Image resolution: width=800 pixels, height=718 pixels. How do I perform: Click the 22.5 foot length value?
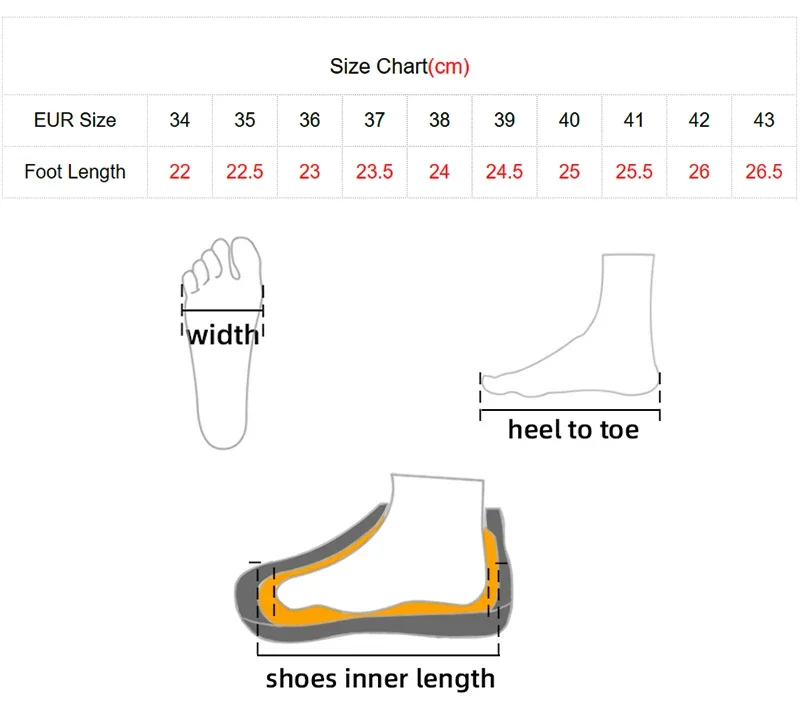tap(245, 172)
